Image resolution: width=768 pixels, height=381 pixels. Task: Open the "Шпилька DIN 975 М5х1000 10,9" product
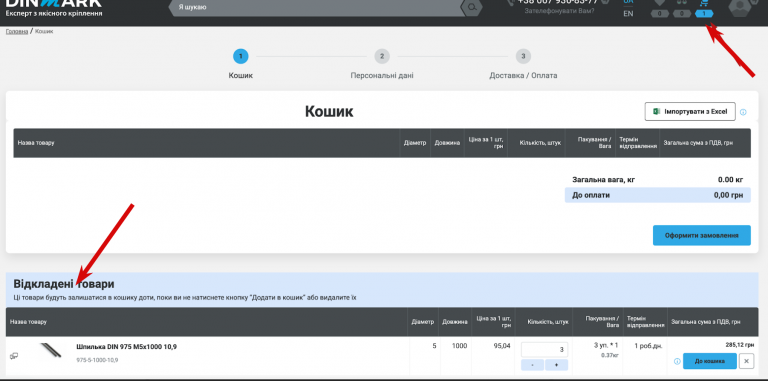tap(126, 347)
